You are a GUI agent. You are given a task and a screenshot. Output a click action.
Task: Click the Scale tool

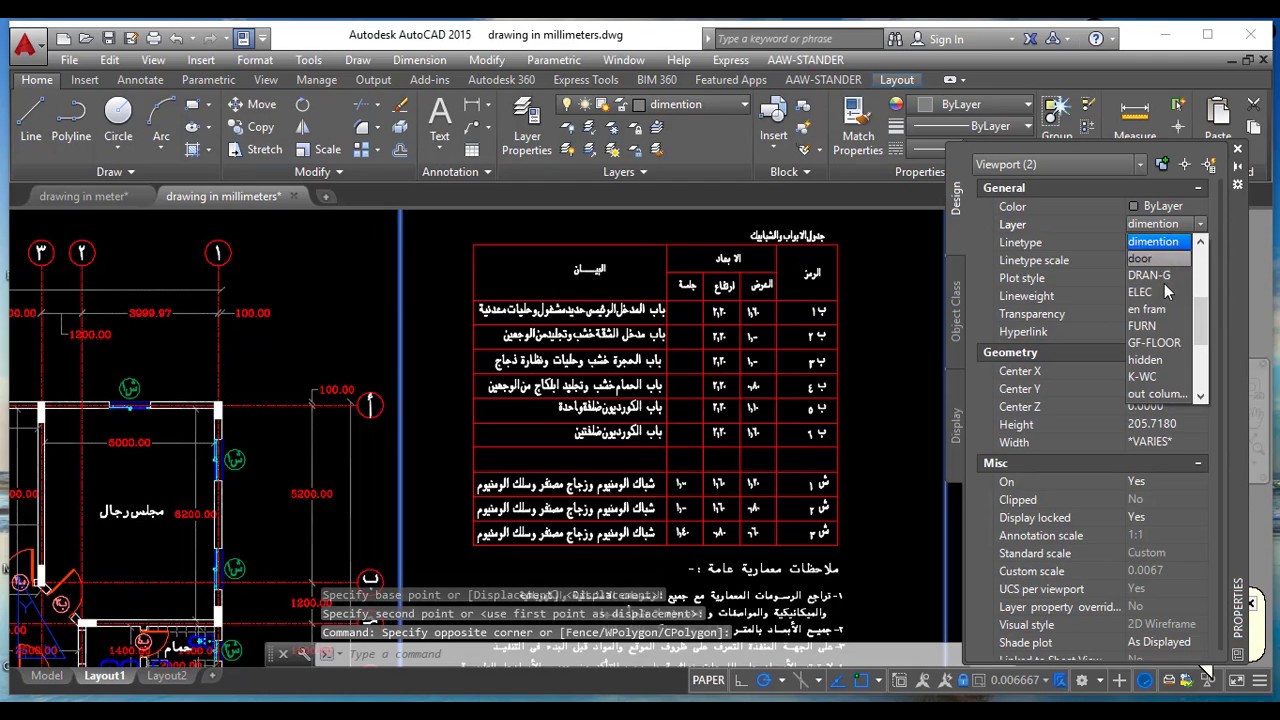pos(318,149)
